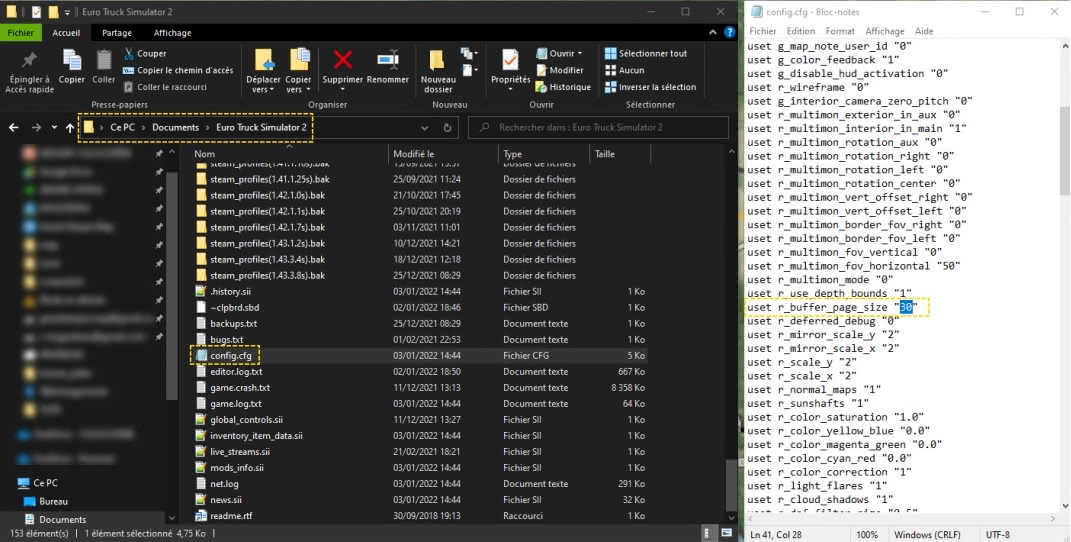Go back with the left arrow
1071x542 pixels.
click(14, 128)
